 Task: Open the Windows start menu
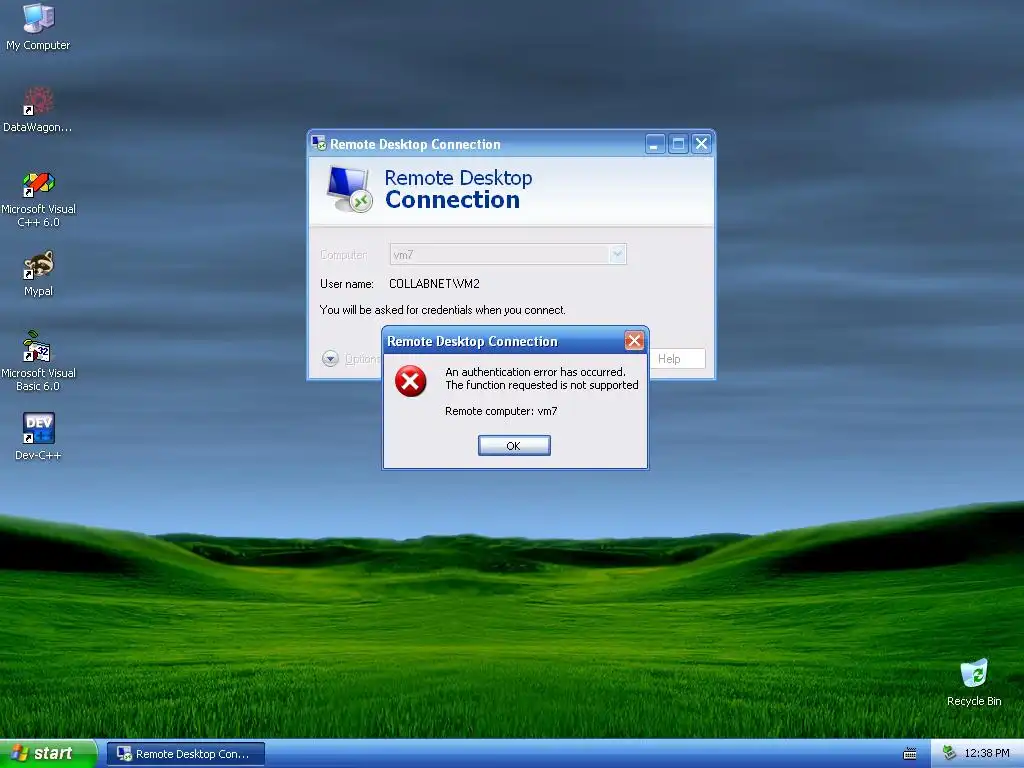pyautogui.click(x=48, y=753)
